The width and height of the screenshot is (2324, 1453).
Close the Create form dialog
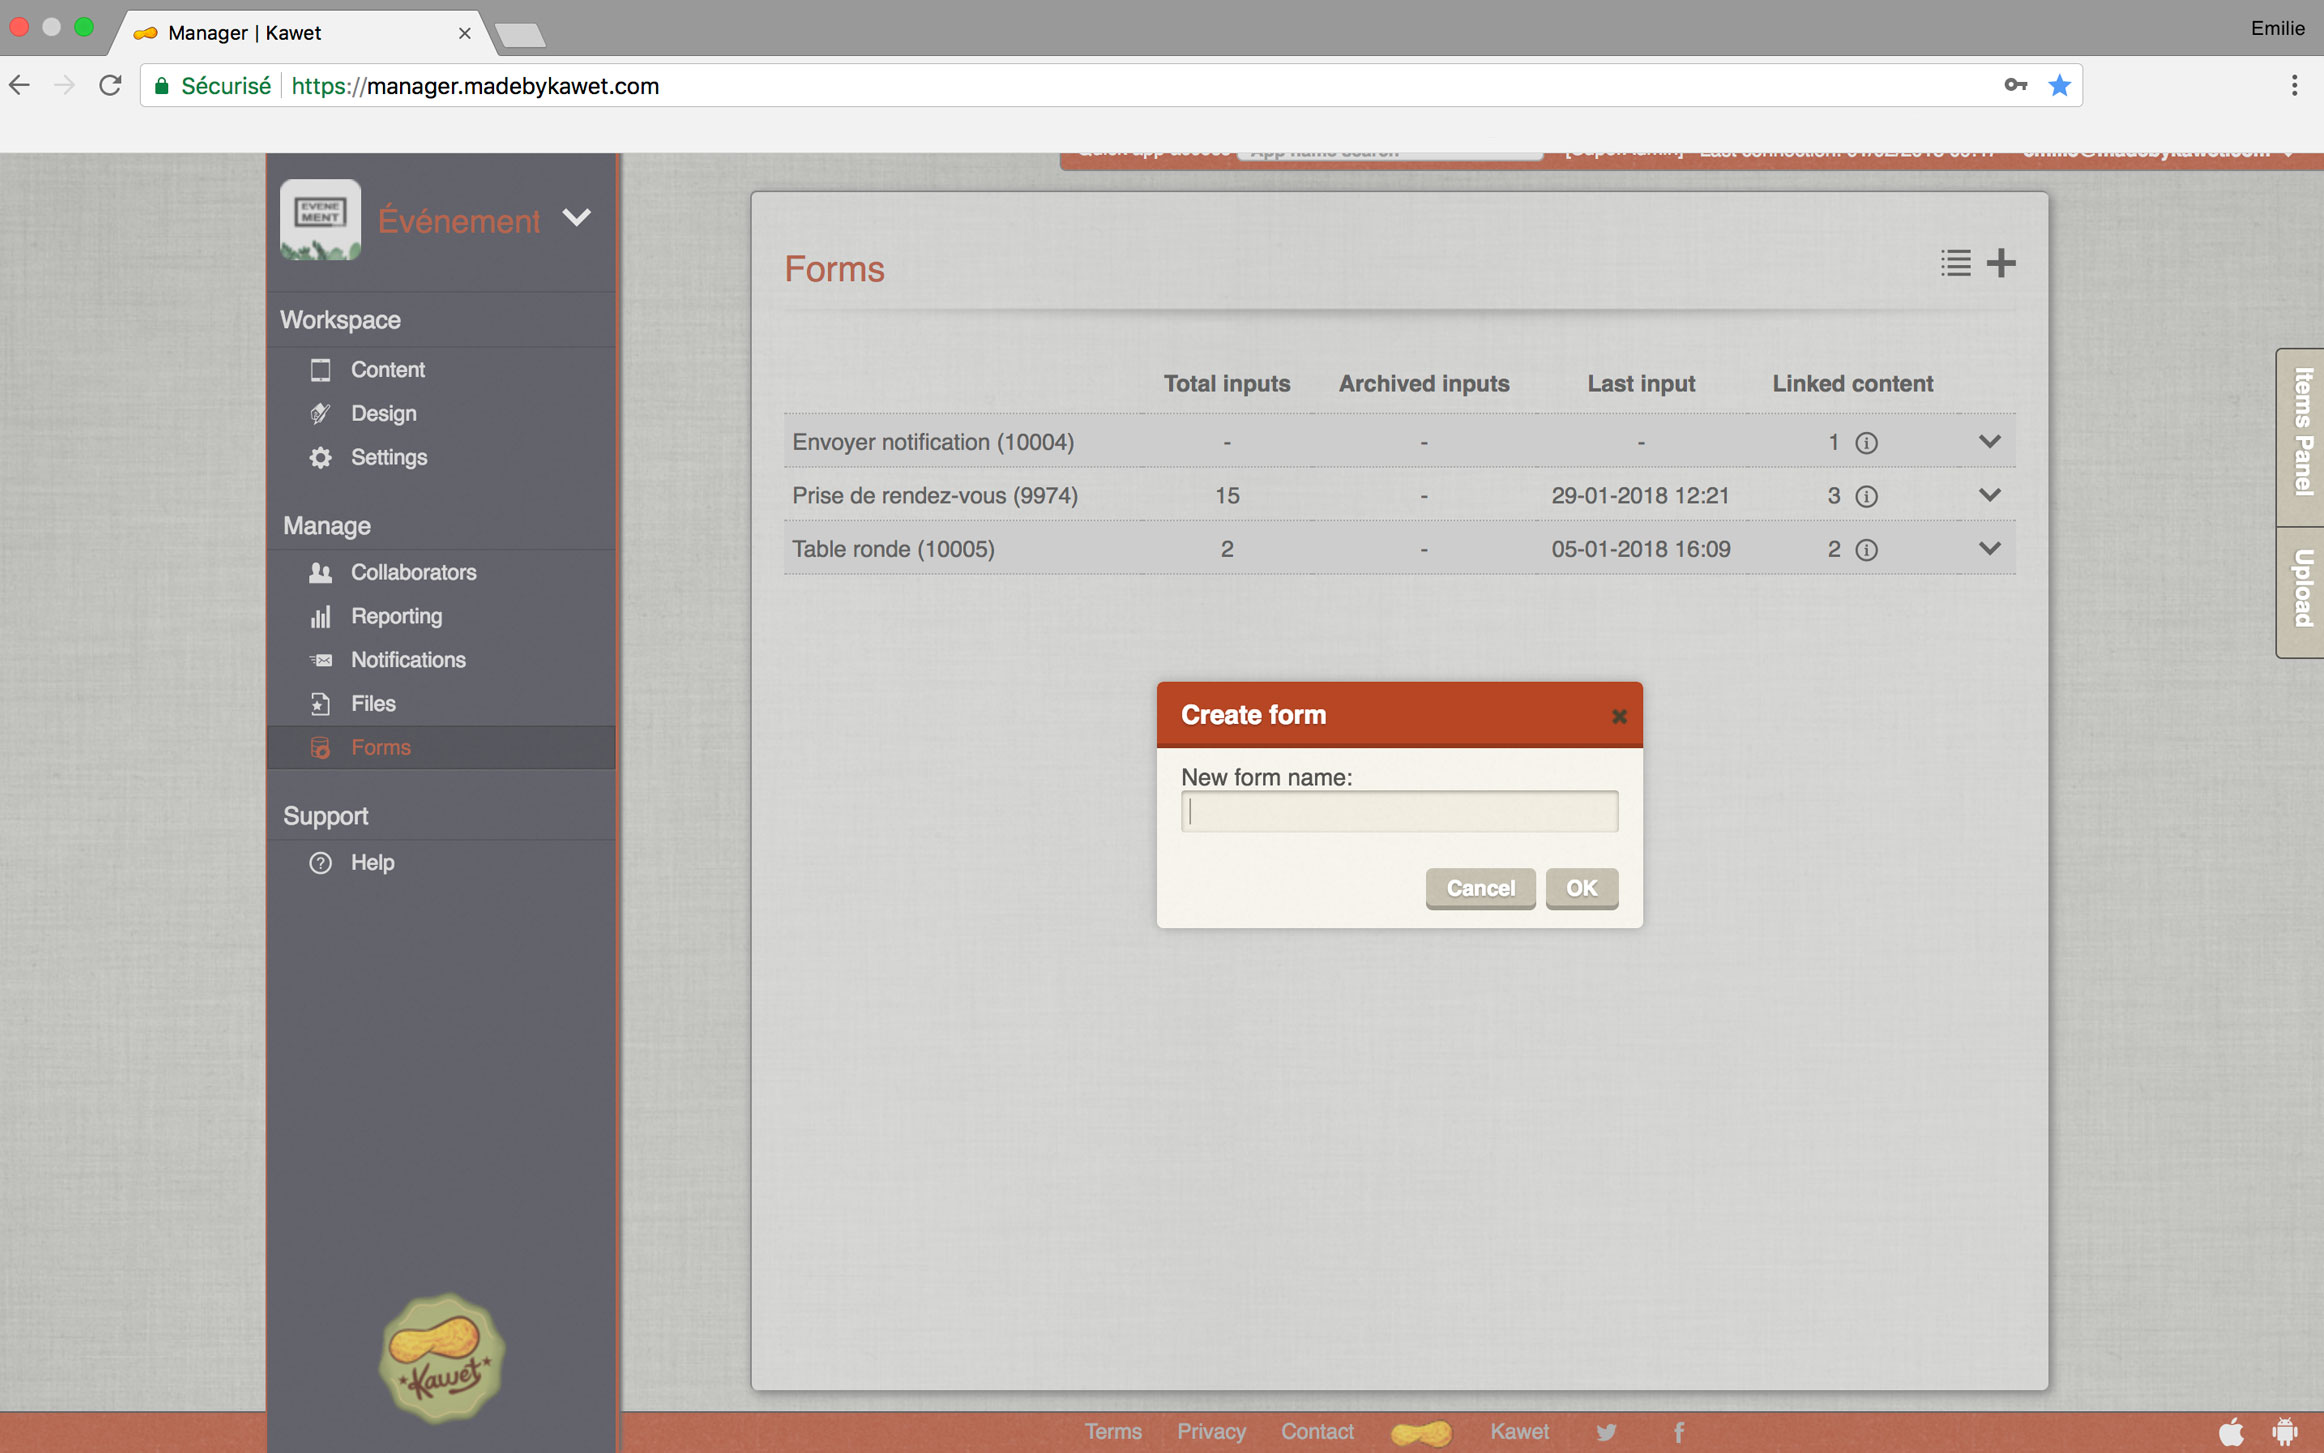pos(1619,716)
